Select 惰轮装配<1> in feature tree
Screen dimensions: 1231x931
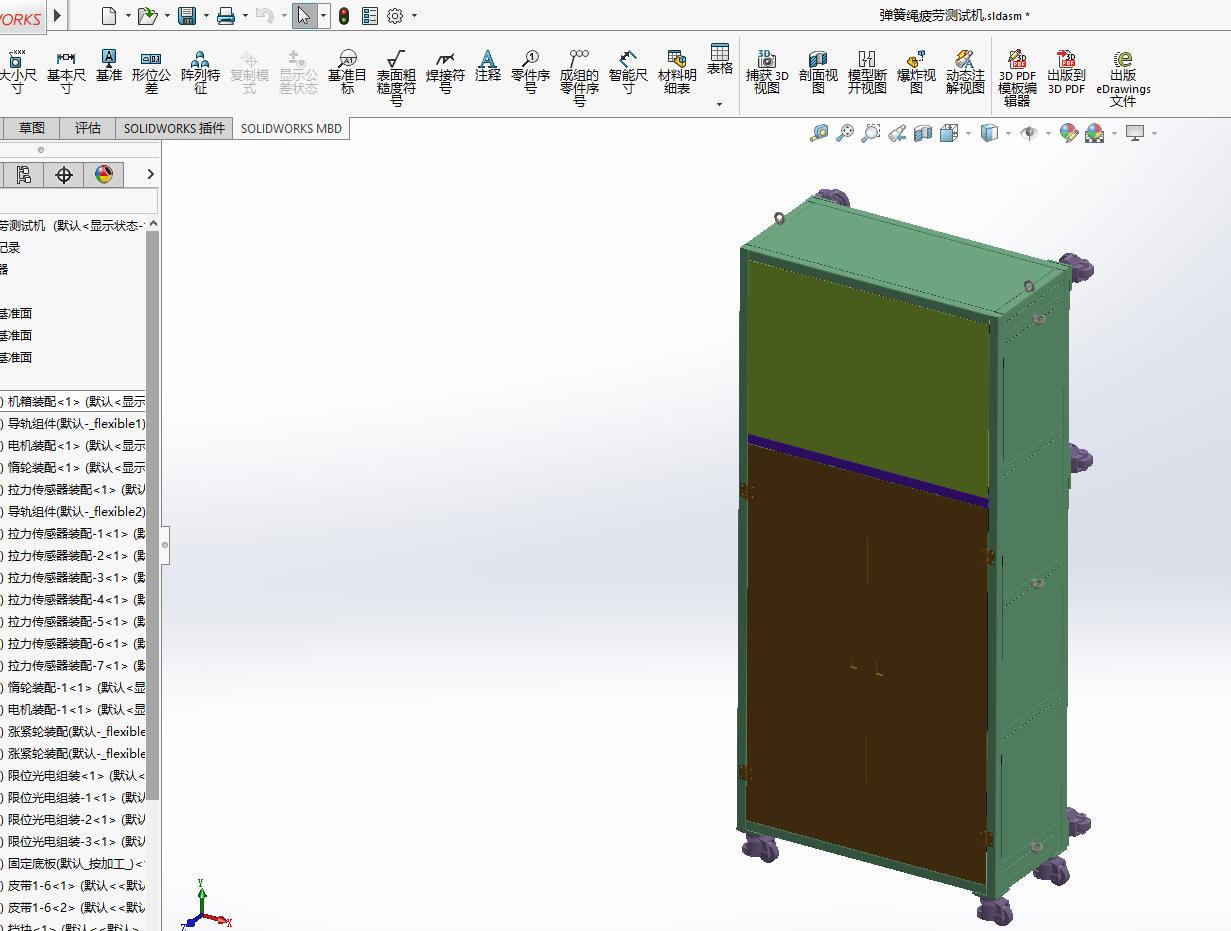[73, 468]
